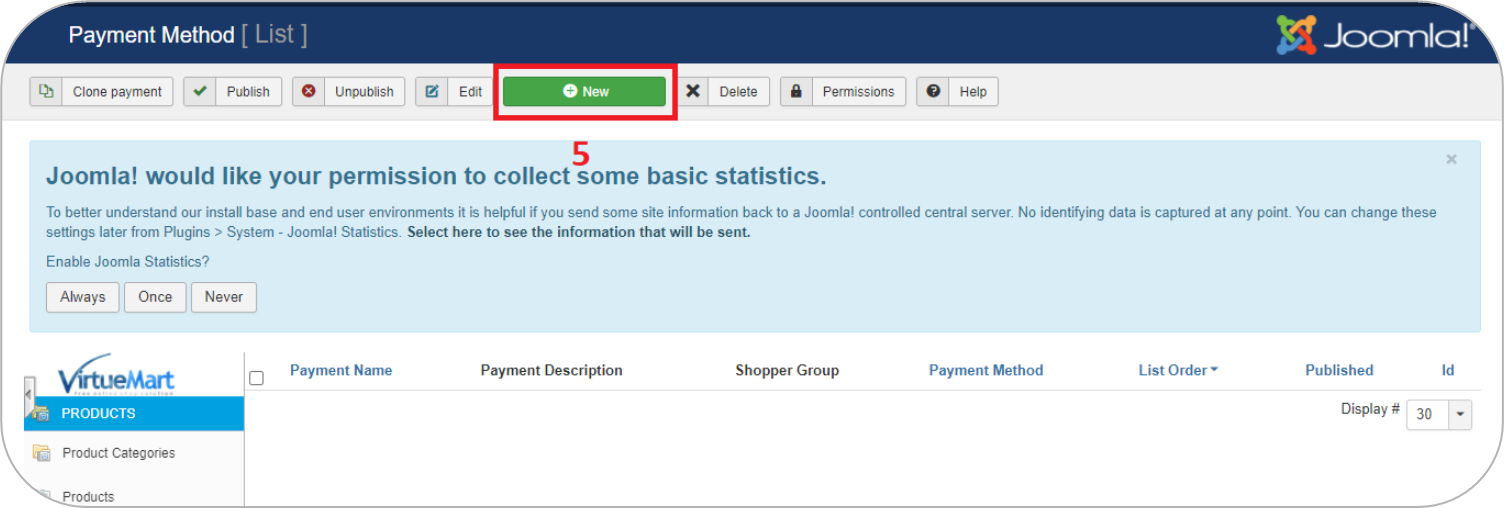The width and height of the screenshot is (1504, 508).
Task: Choose Always for Joomla statistics
Action: click(82, 297)
